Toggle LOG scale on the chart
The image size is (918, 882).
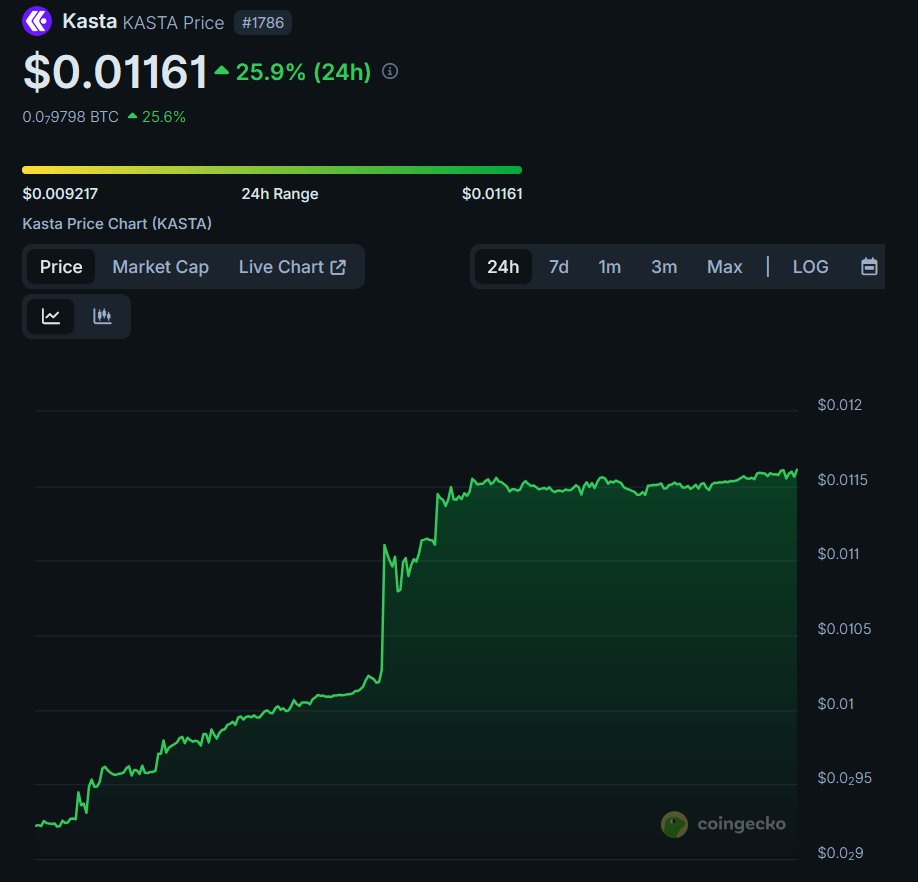pyautogui.click(x=810, y=267)
